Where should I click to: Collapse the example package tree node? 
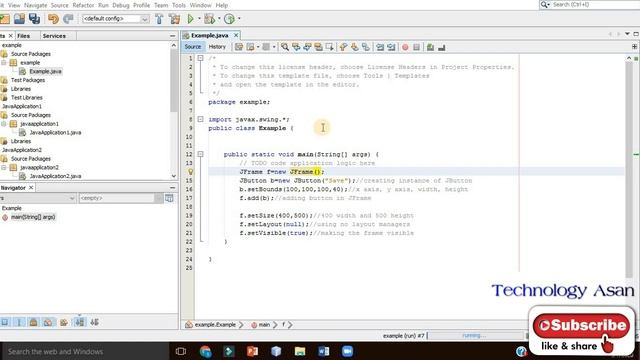coord(4,62)
